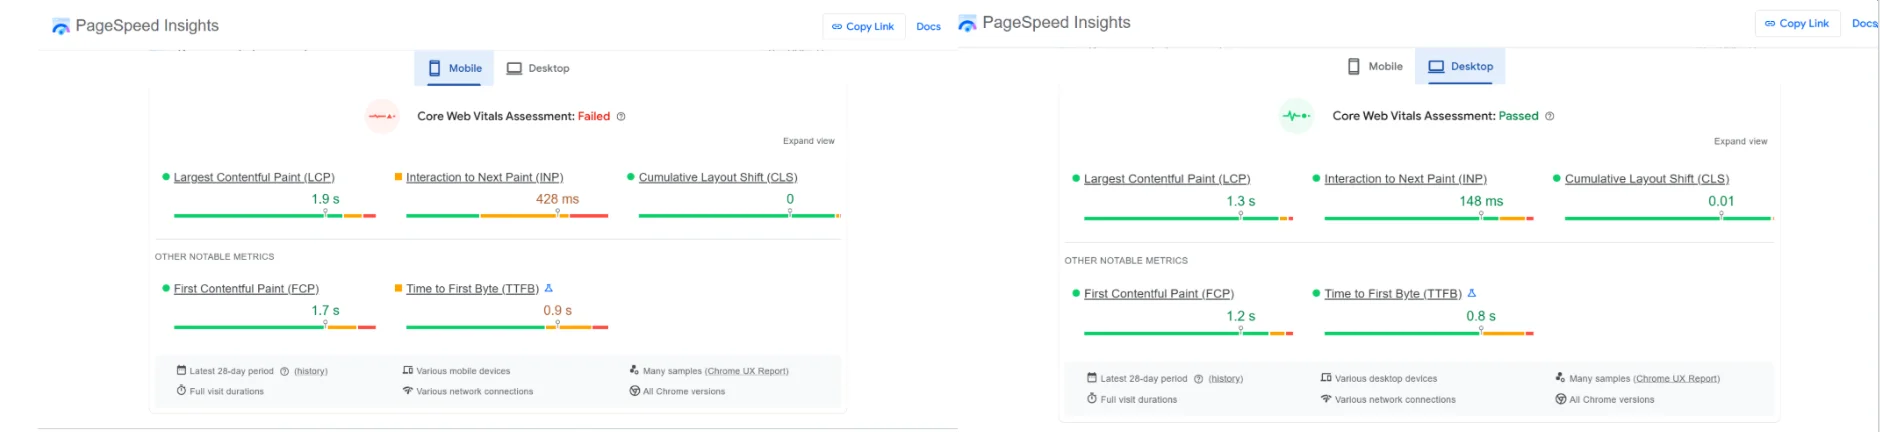
Task: Click the 0.01 CLS value
Action: click(x=1721, y=201)
